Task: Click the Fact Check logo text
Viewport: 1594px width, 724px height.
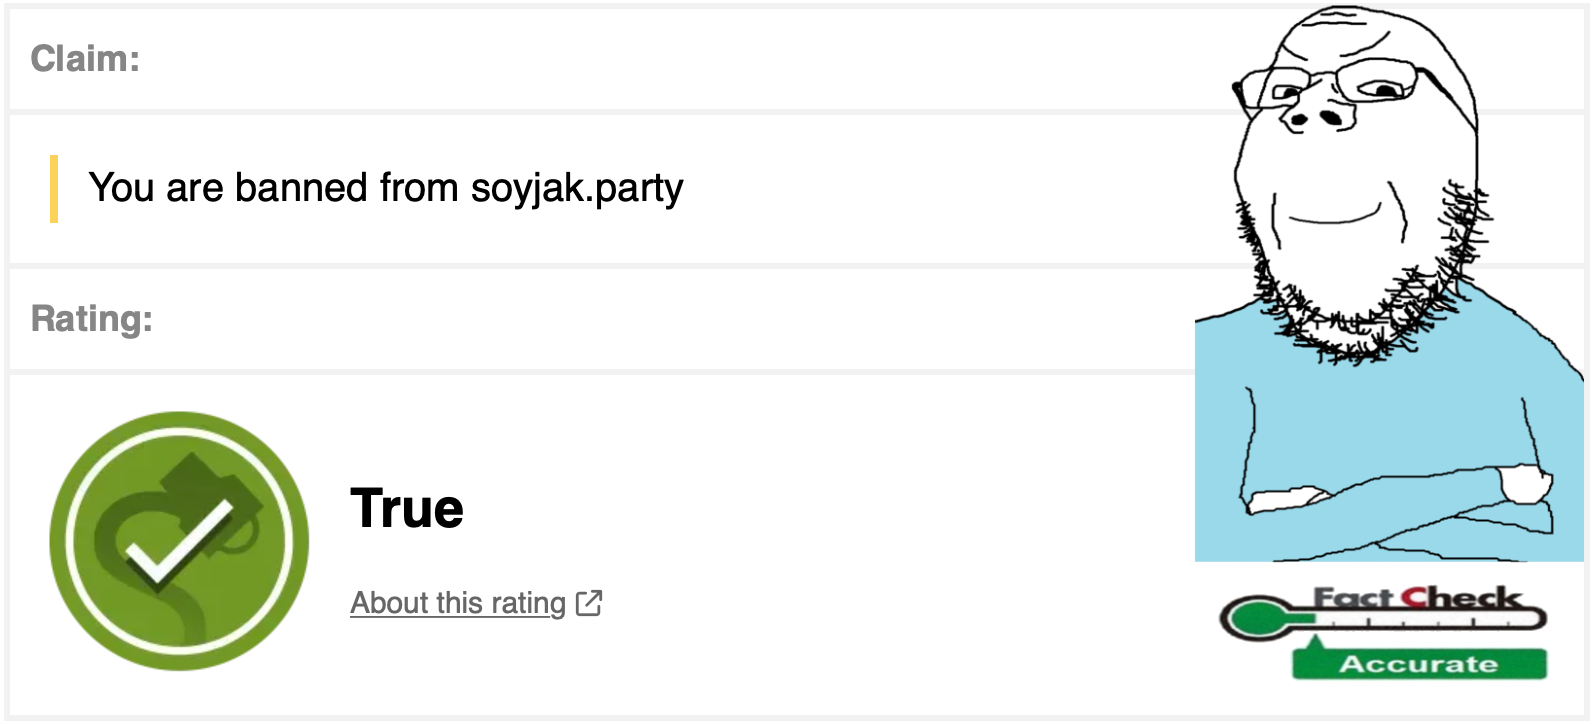Action: 1416,598
